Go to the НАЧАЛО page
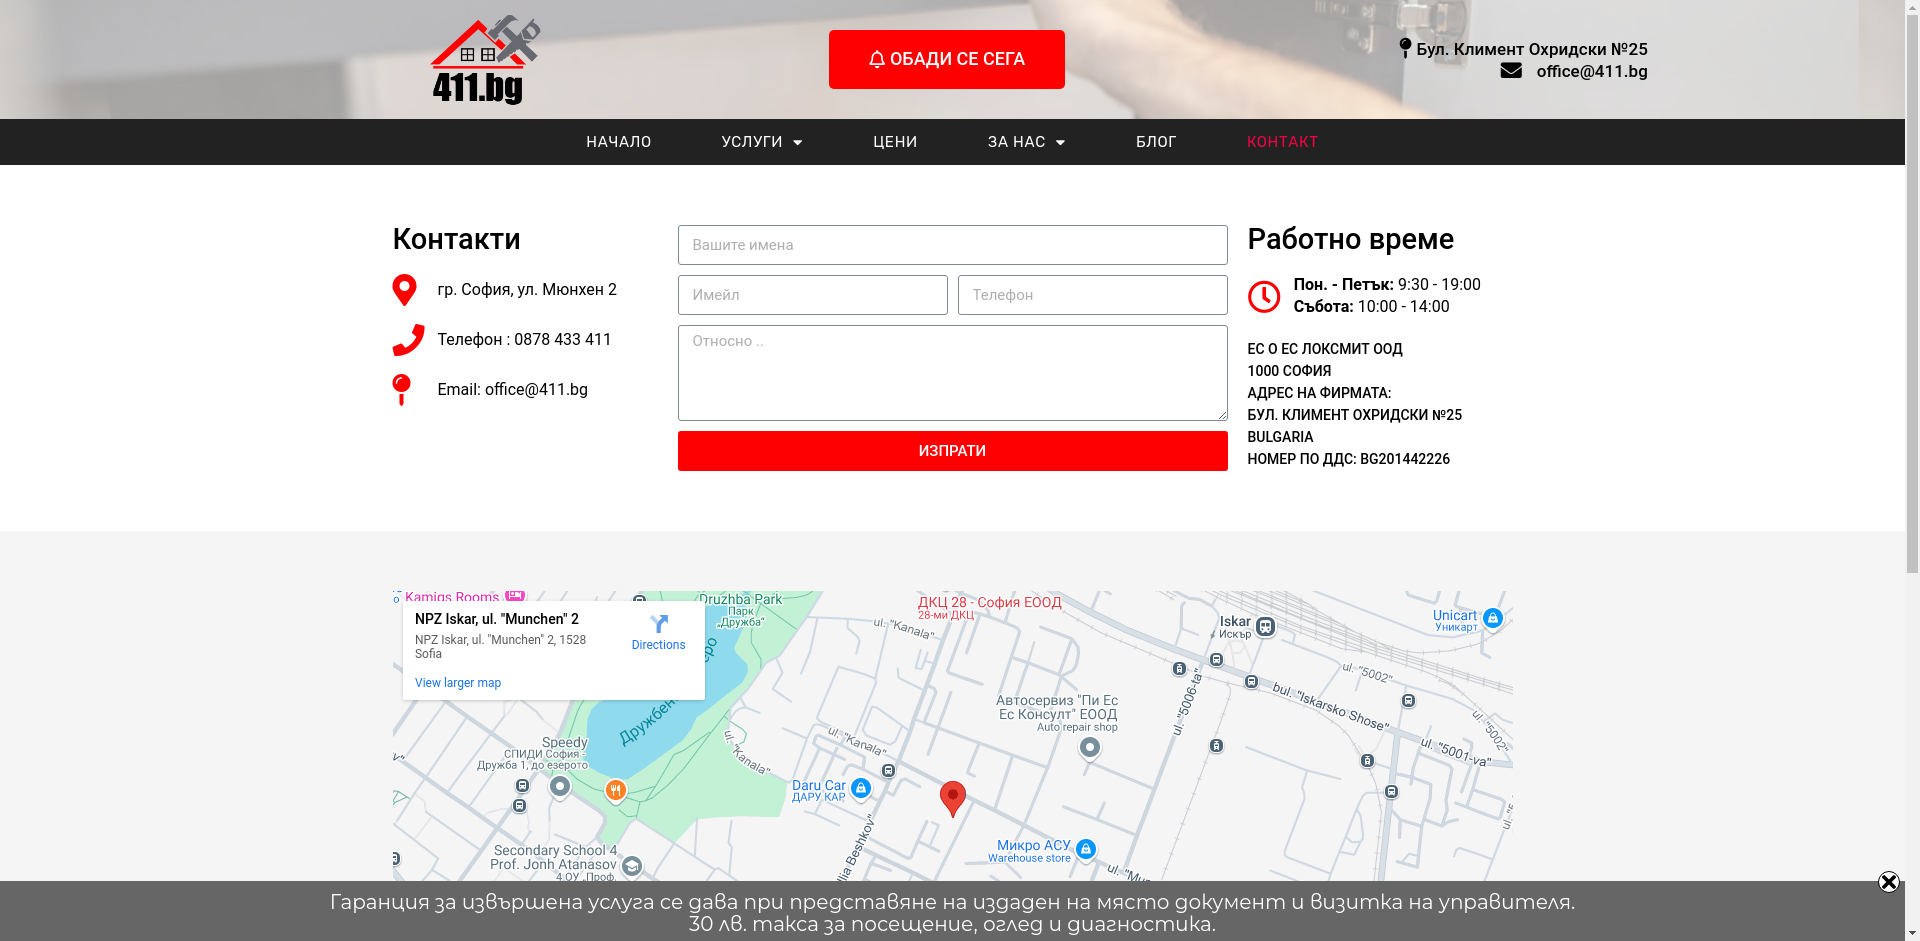This screenshot has width=1920, height=941. coord(618,142)
